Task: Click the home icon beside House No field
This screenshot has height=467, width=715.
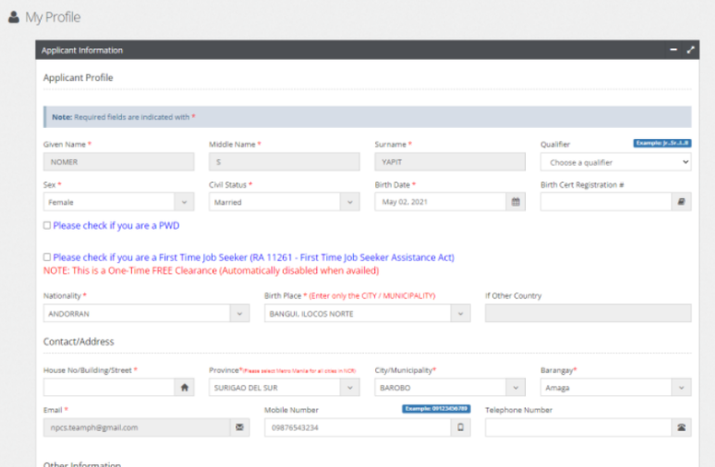Action: [184, 388]
